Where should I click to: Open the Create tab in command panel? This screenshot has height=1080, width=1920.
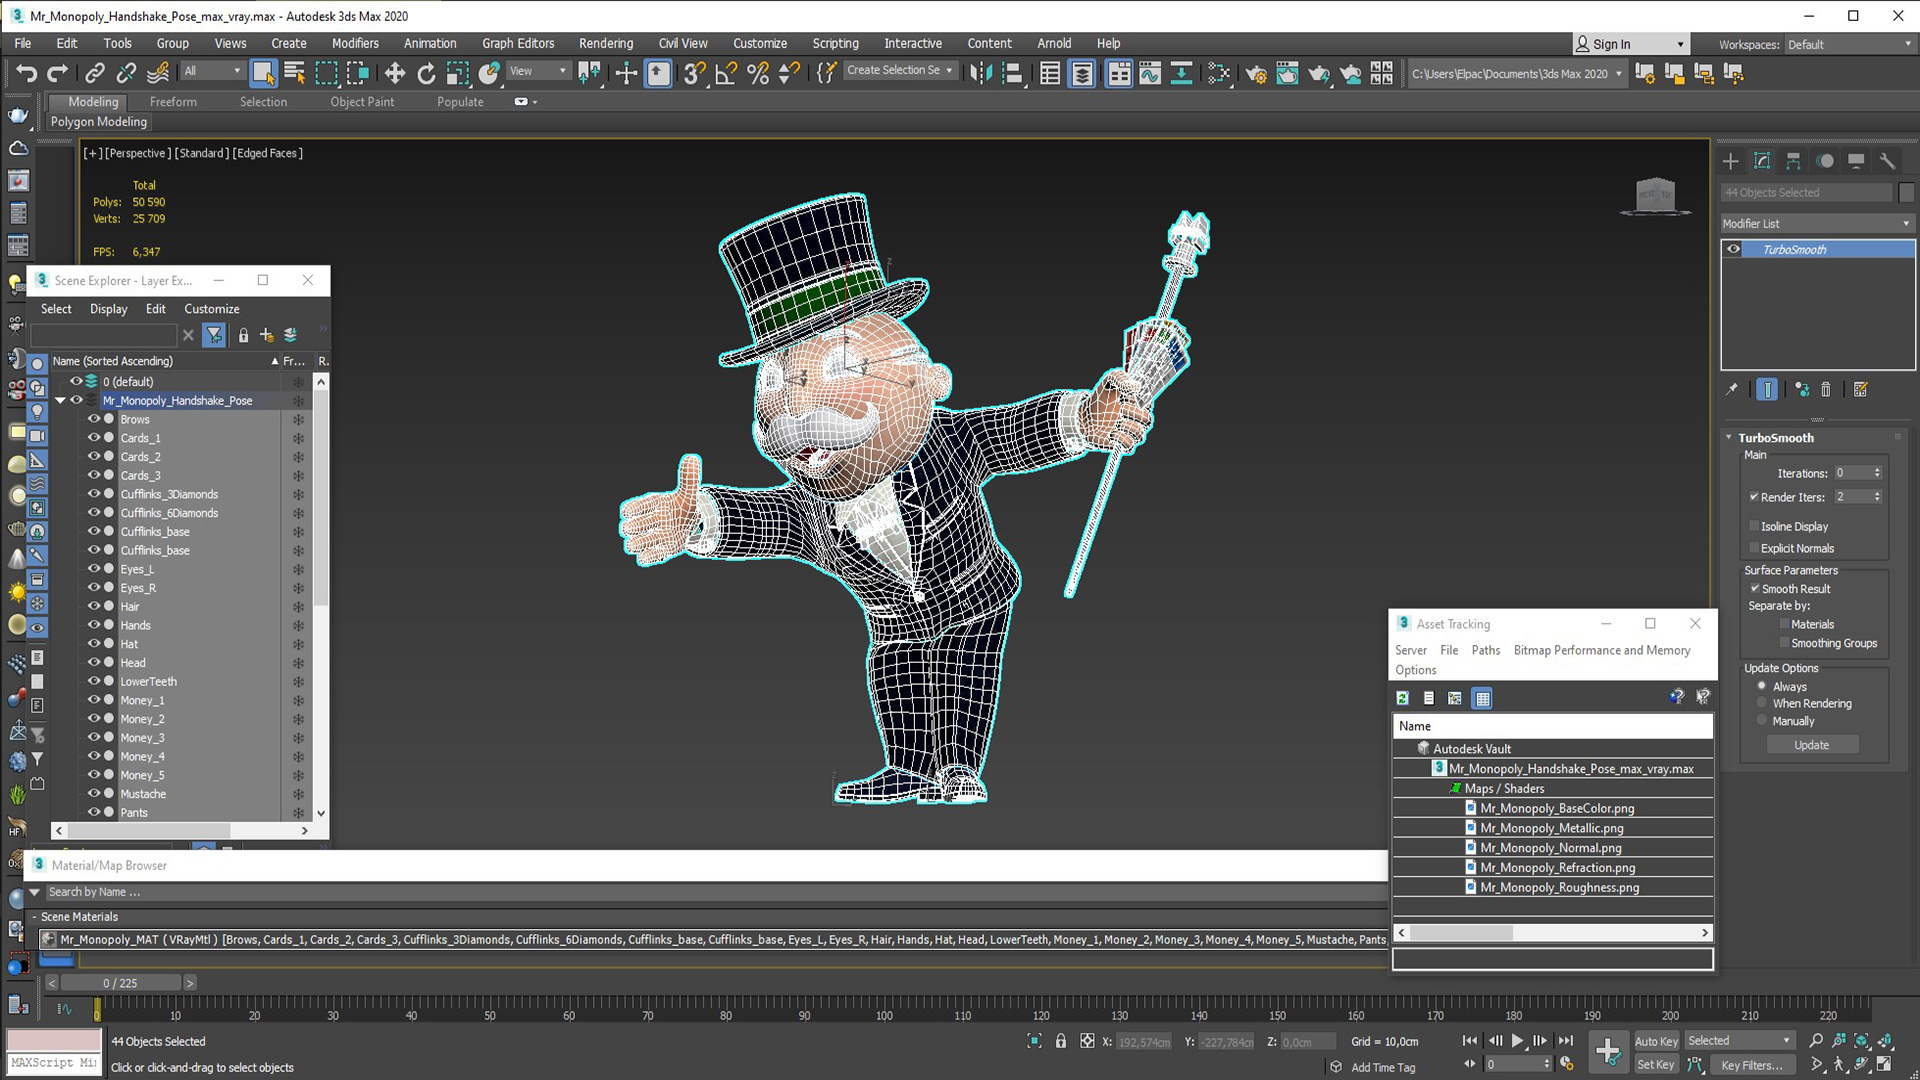(x=1731, y=161)
